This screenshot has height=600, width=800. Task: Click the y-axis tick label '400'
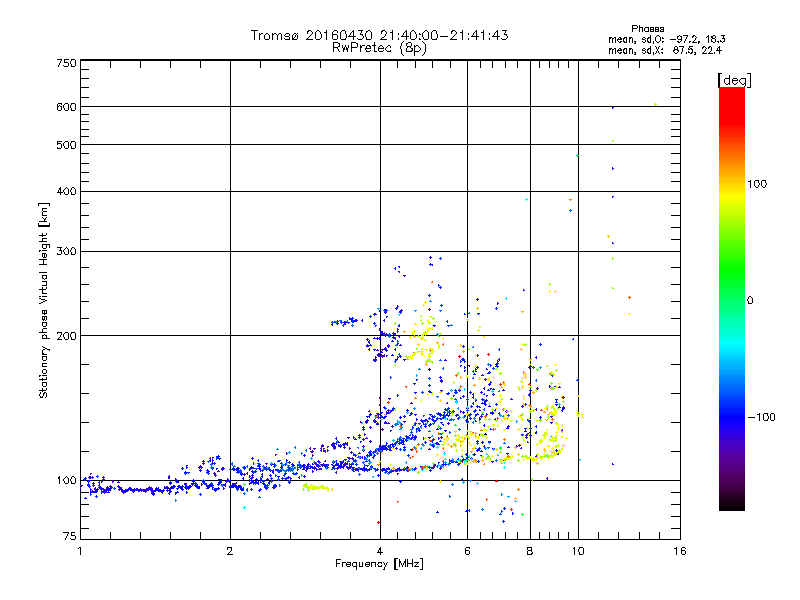pos(66,191)
